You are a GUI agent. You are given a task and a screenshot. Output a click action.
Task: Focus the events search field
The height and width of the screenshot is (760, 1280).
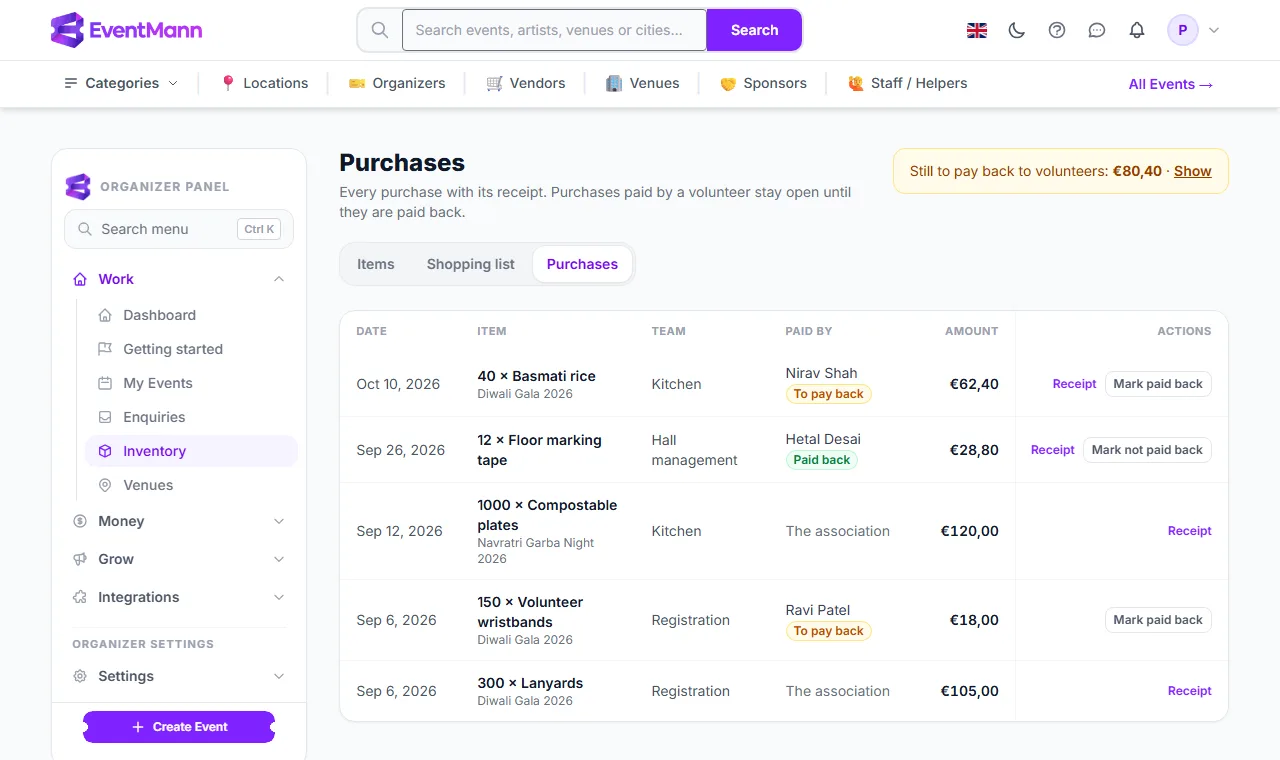pyautogui.click(x=554, y=30)
